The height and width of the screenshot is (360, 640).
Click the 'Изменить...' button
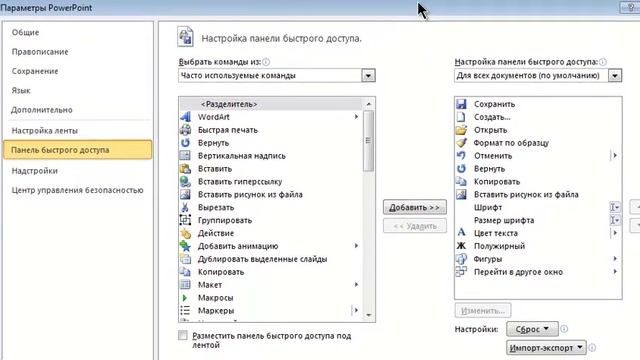[x=483, y=311]
